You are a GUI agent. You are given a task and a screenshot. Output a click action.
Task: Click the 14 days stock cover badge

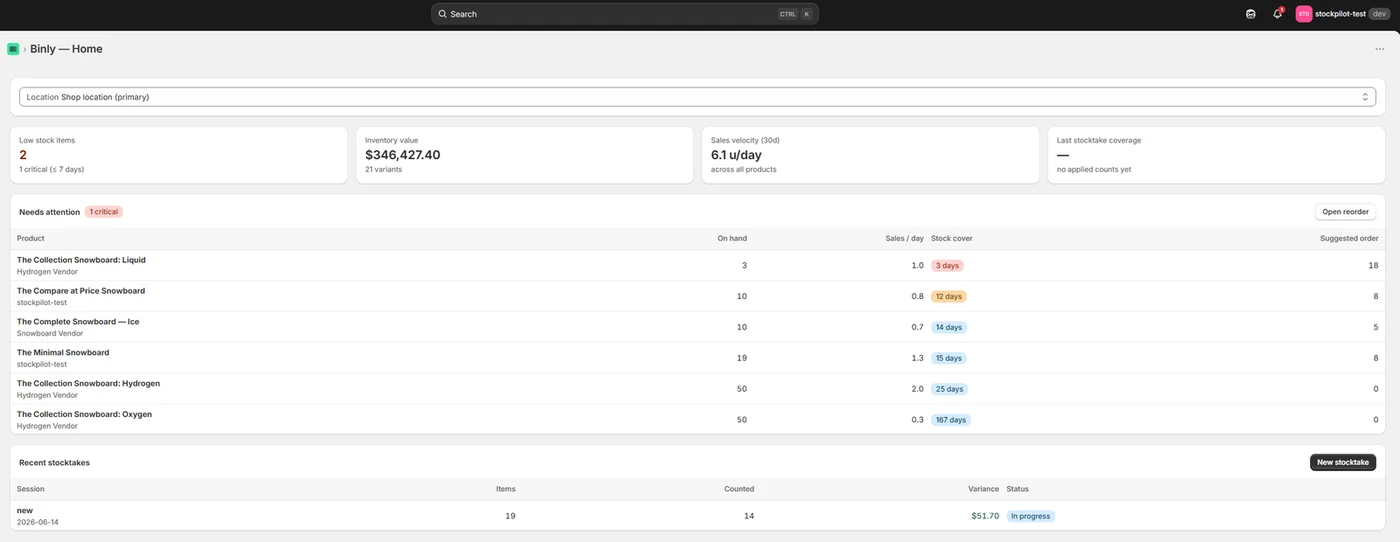pyautogui.click(x=949, y=328)
